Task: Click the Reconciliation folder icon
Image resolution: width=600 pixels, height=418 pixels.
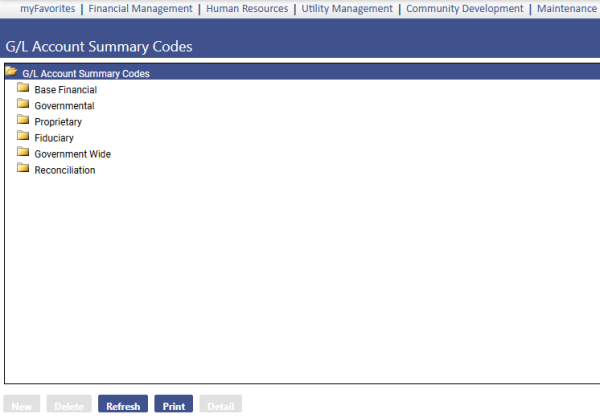Action: click(23, 168)
